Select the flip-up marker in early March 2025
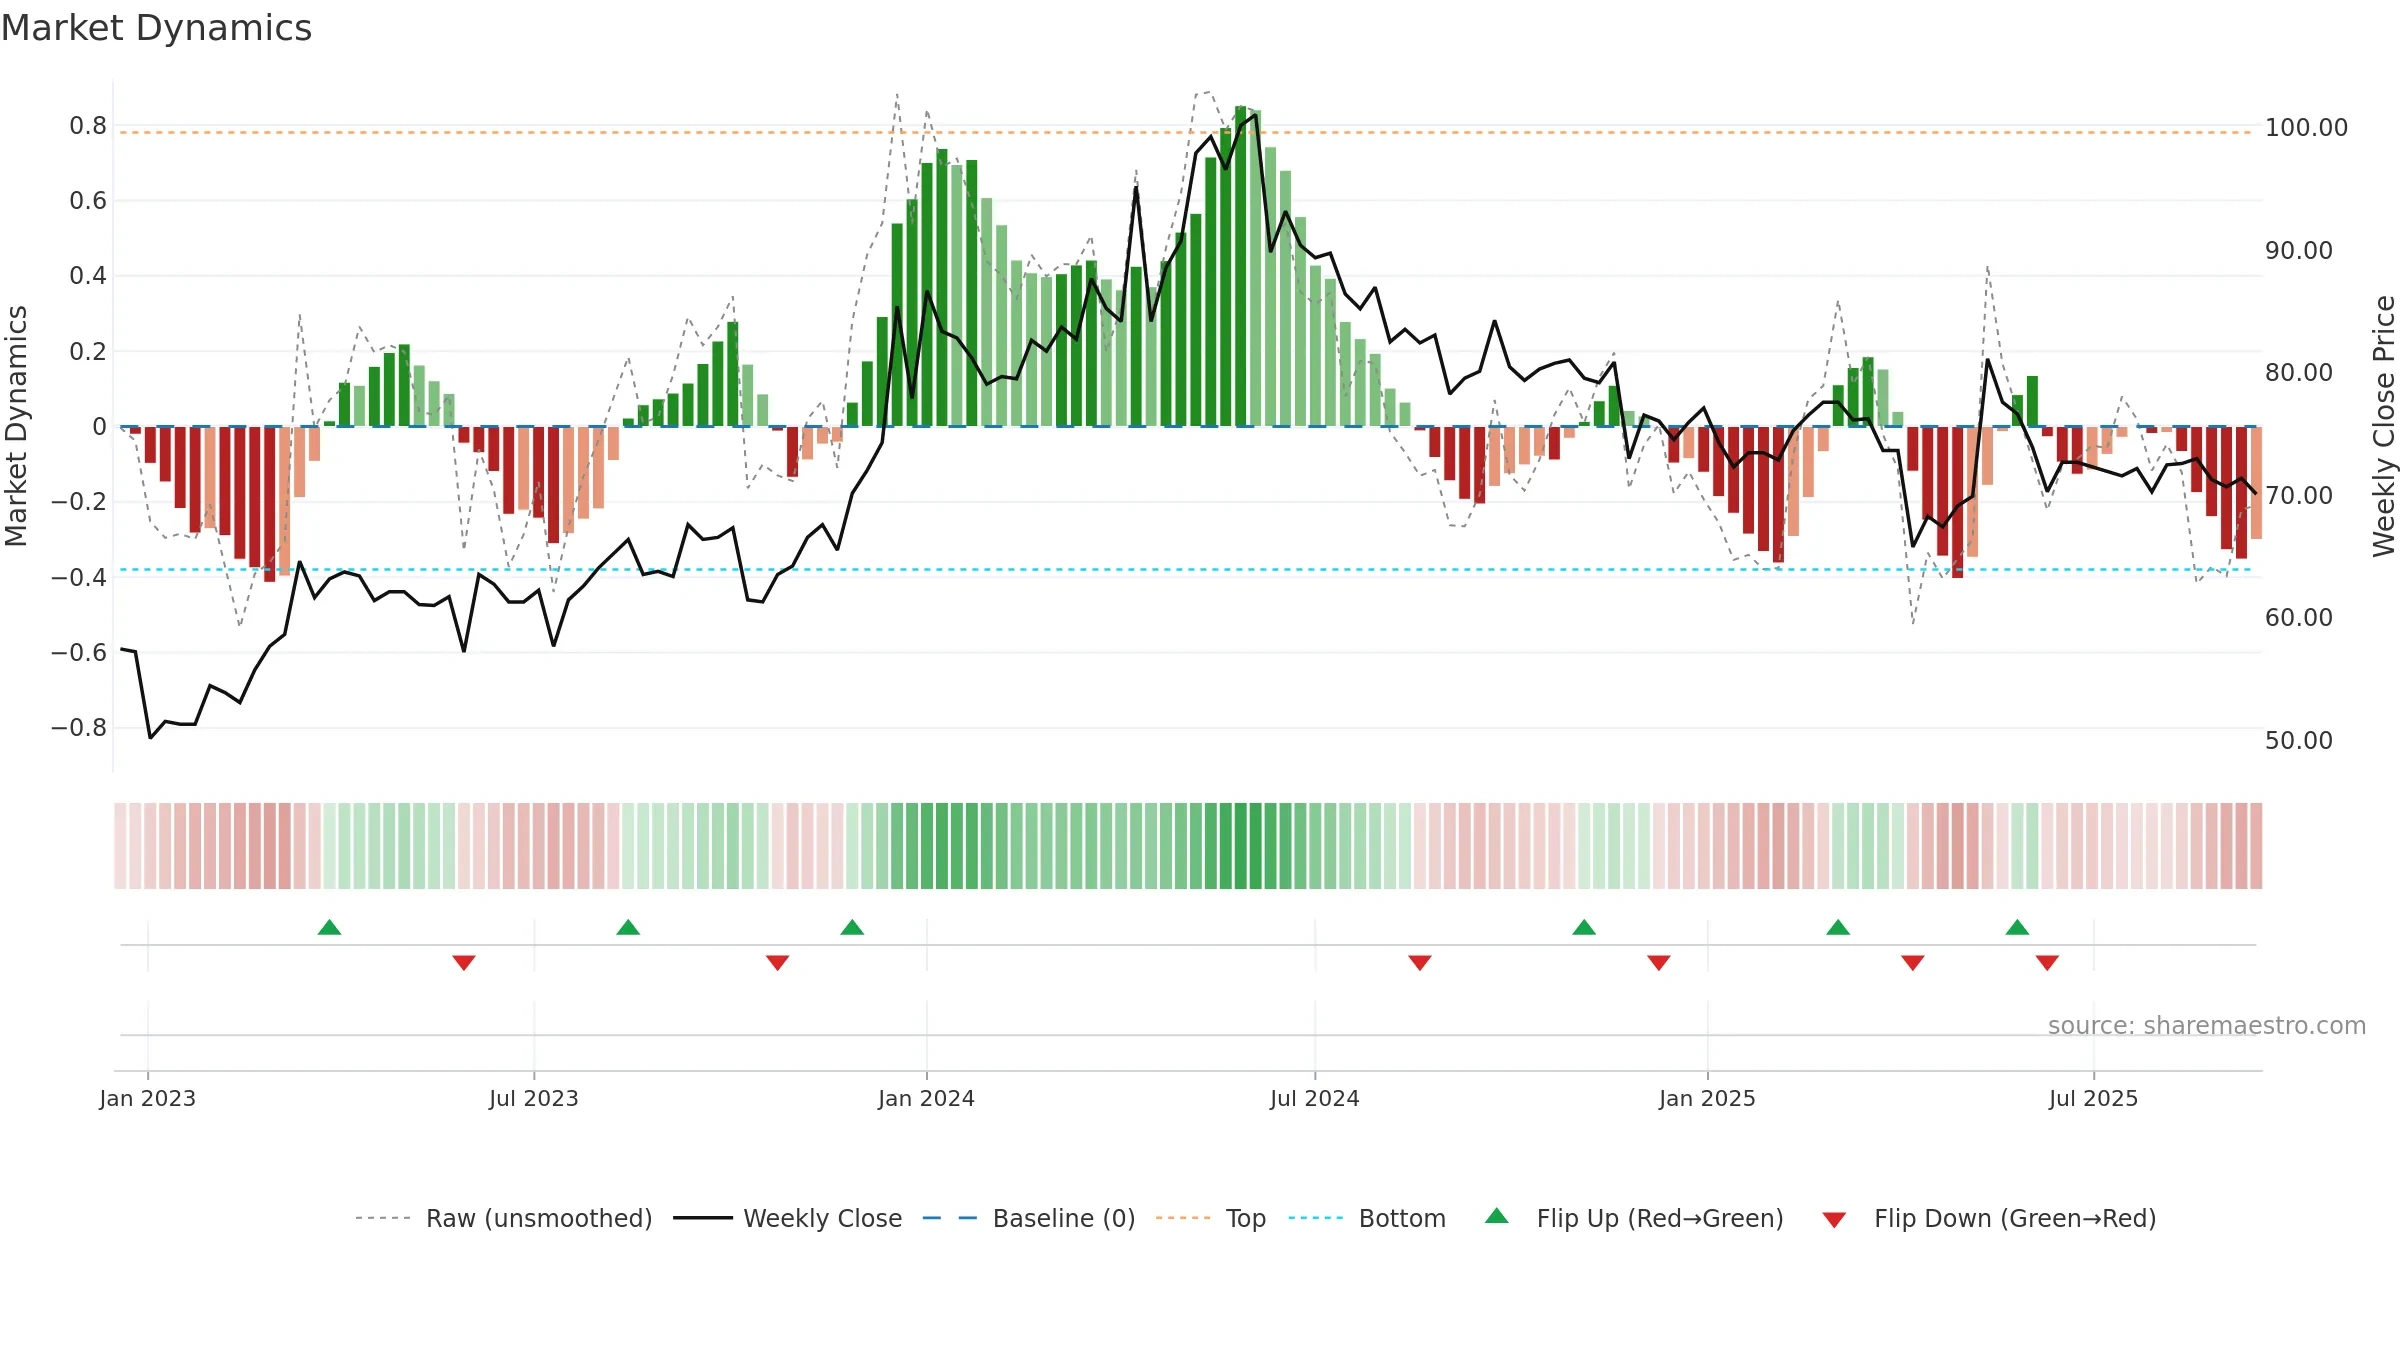The width and height of the screenshot is (2400, 1350). [1838, 927]
